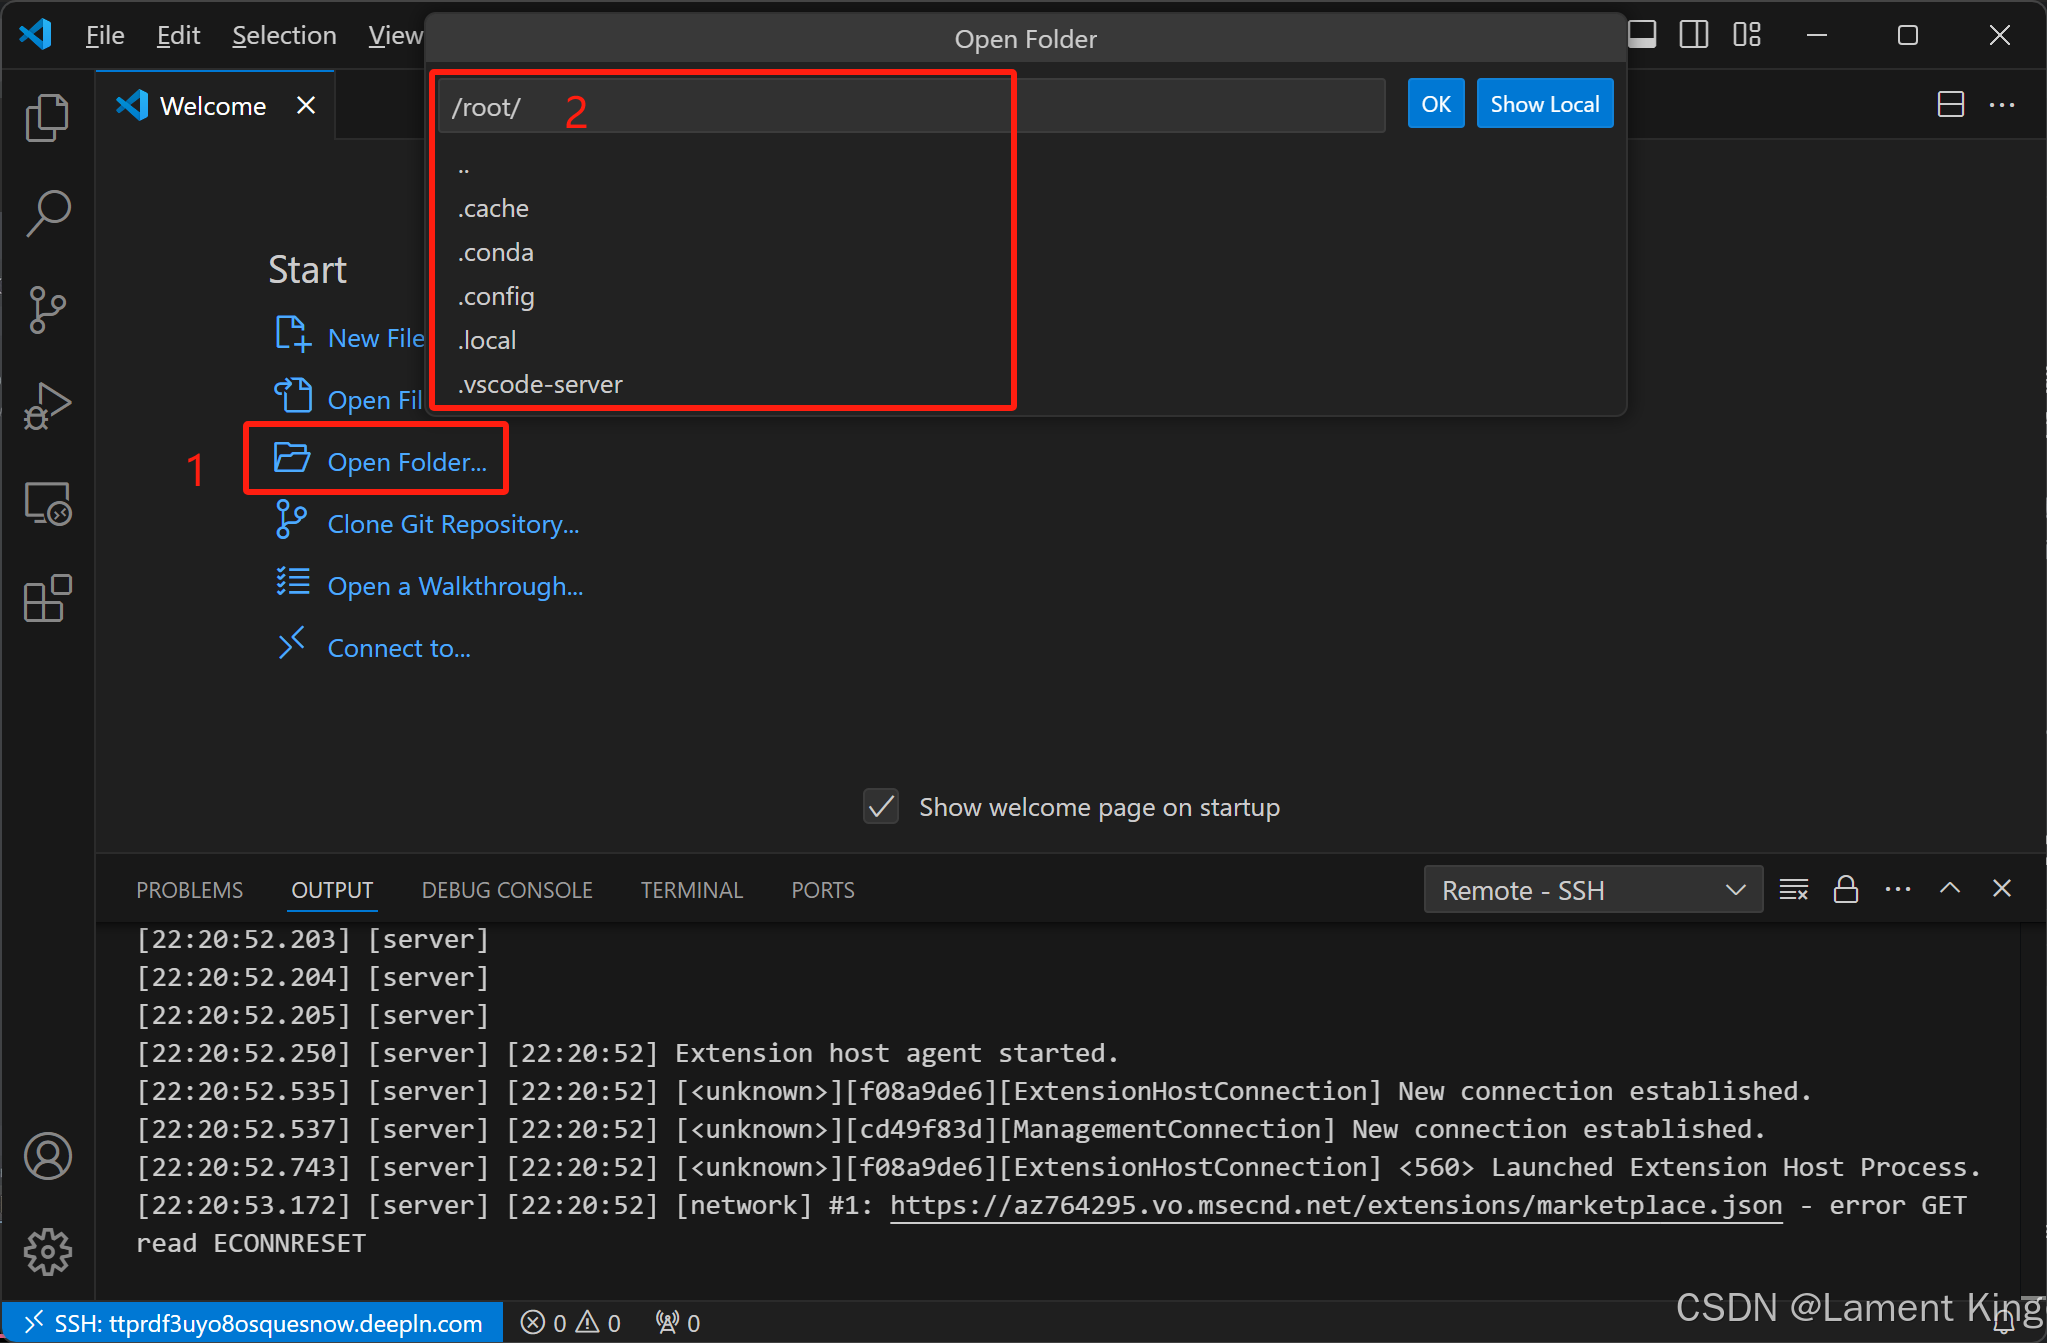The height and width of the screenshot is (1343, 2047).
Task: Open the Explorer view in activity bar
Action: tap(47, 118)
